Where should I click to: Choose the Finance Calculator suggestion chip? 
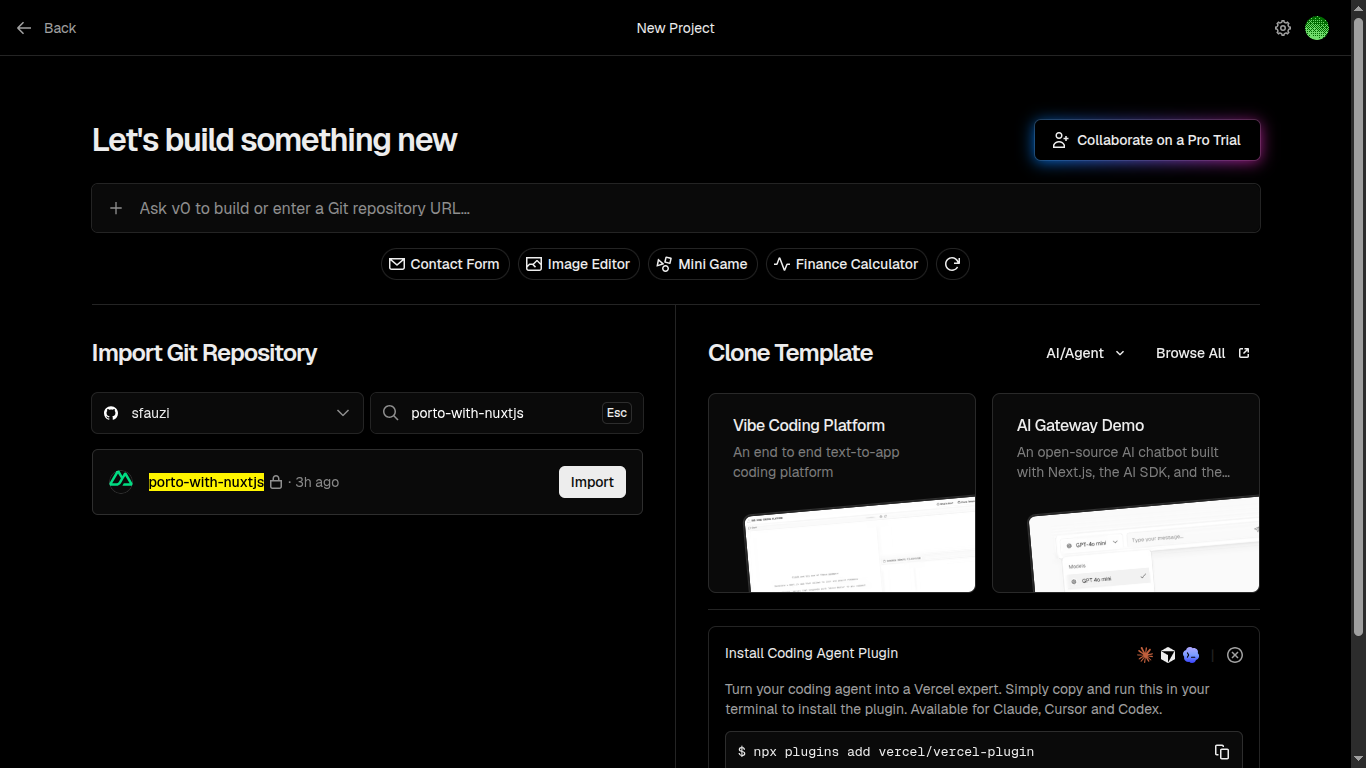pos(847,264)
